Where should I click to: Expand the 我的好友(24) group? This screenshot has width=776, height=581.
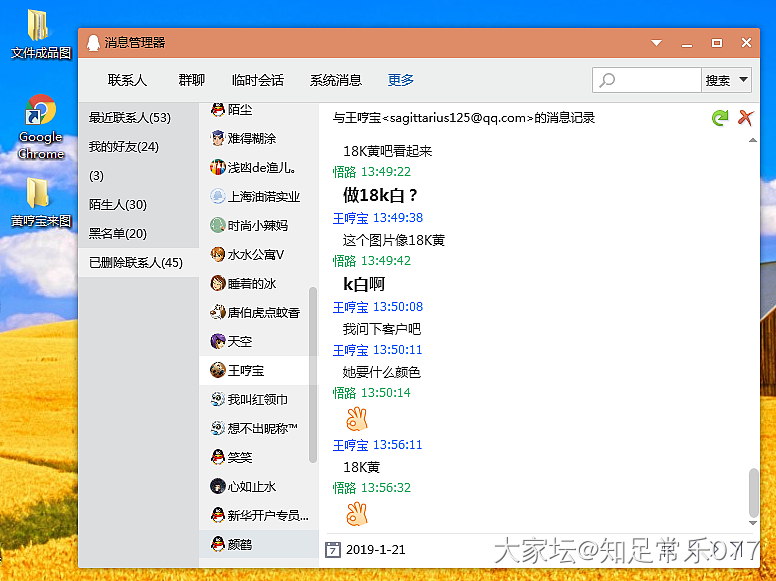click(x=124, y=147)
